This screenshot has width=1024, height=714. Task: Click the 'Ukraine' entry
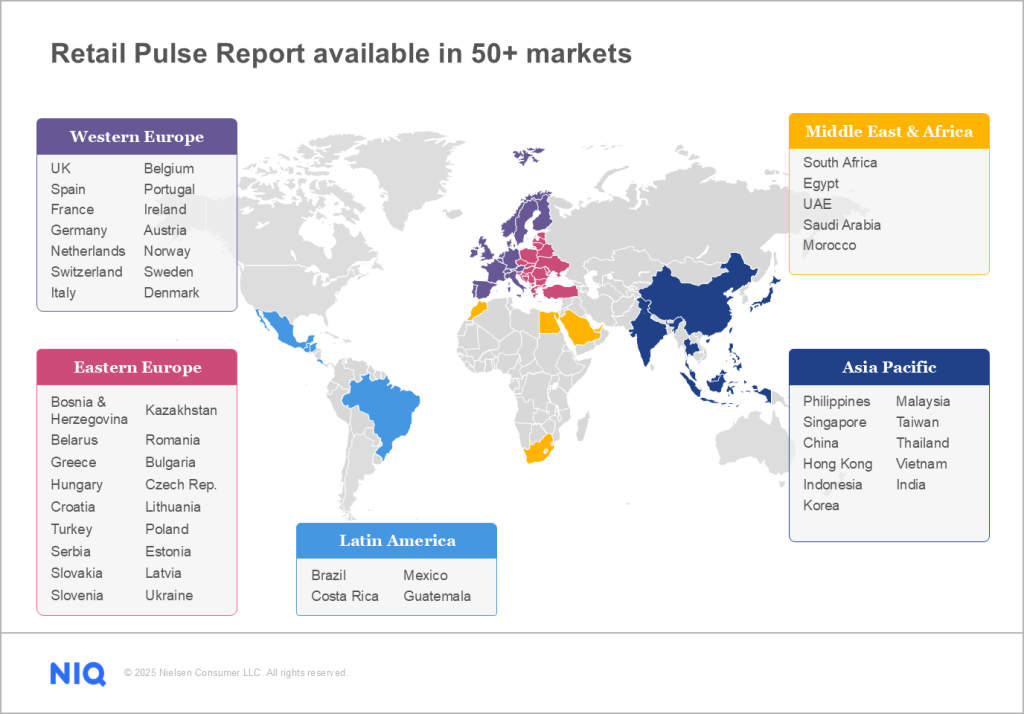[x=169, y=595]
